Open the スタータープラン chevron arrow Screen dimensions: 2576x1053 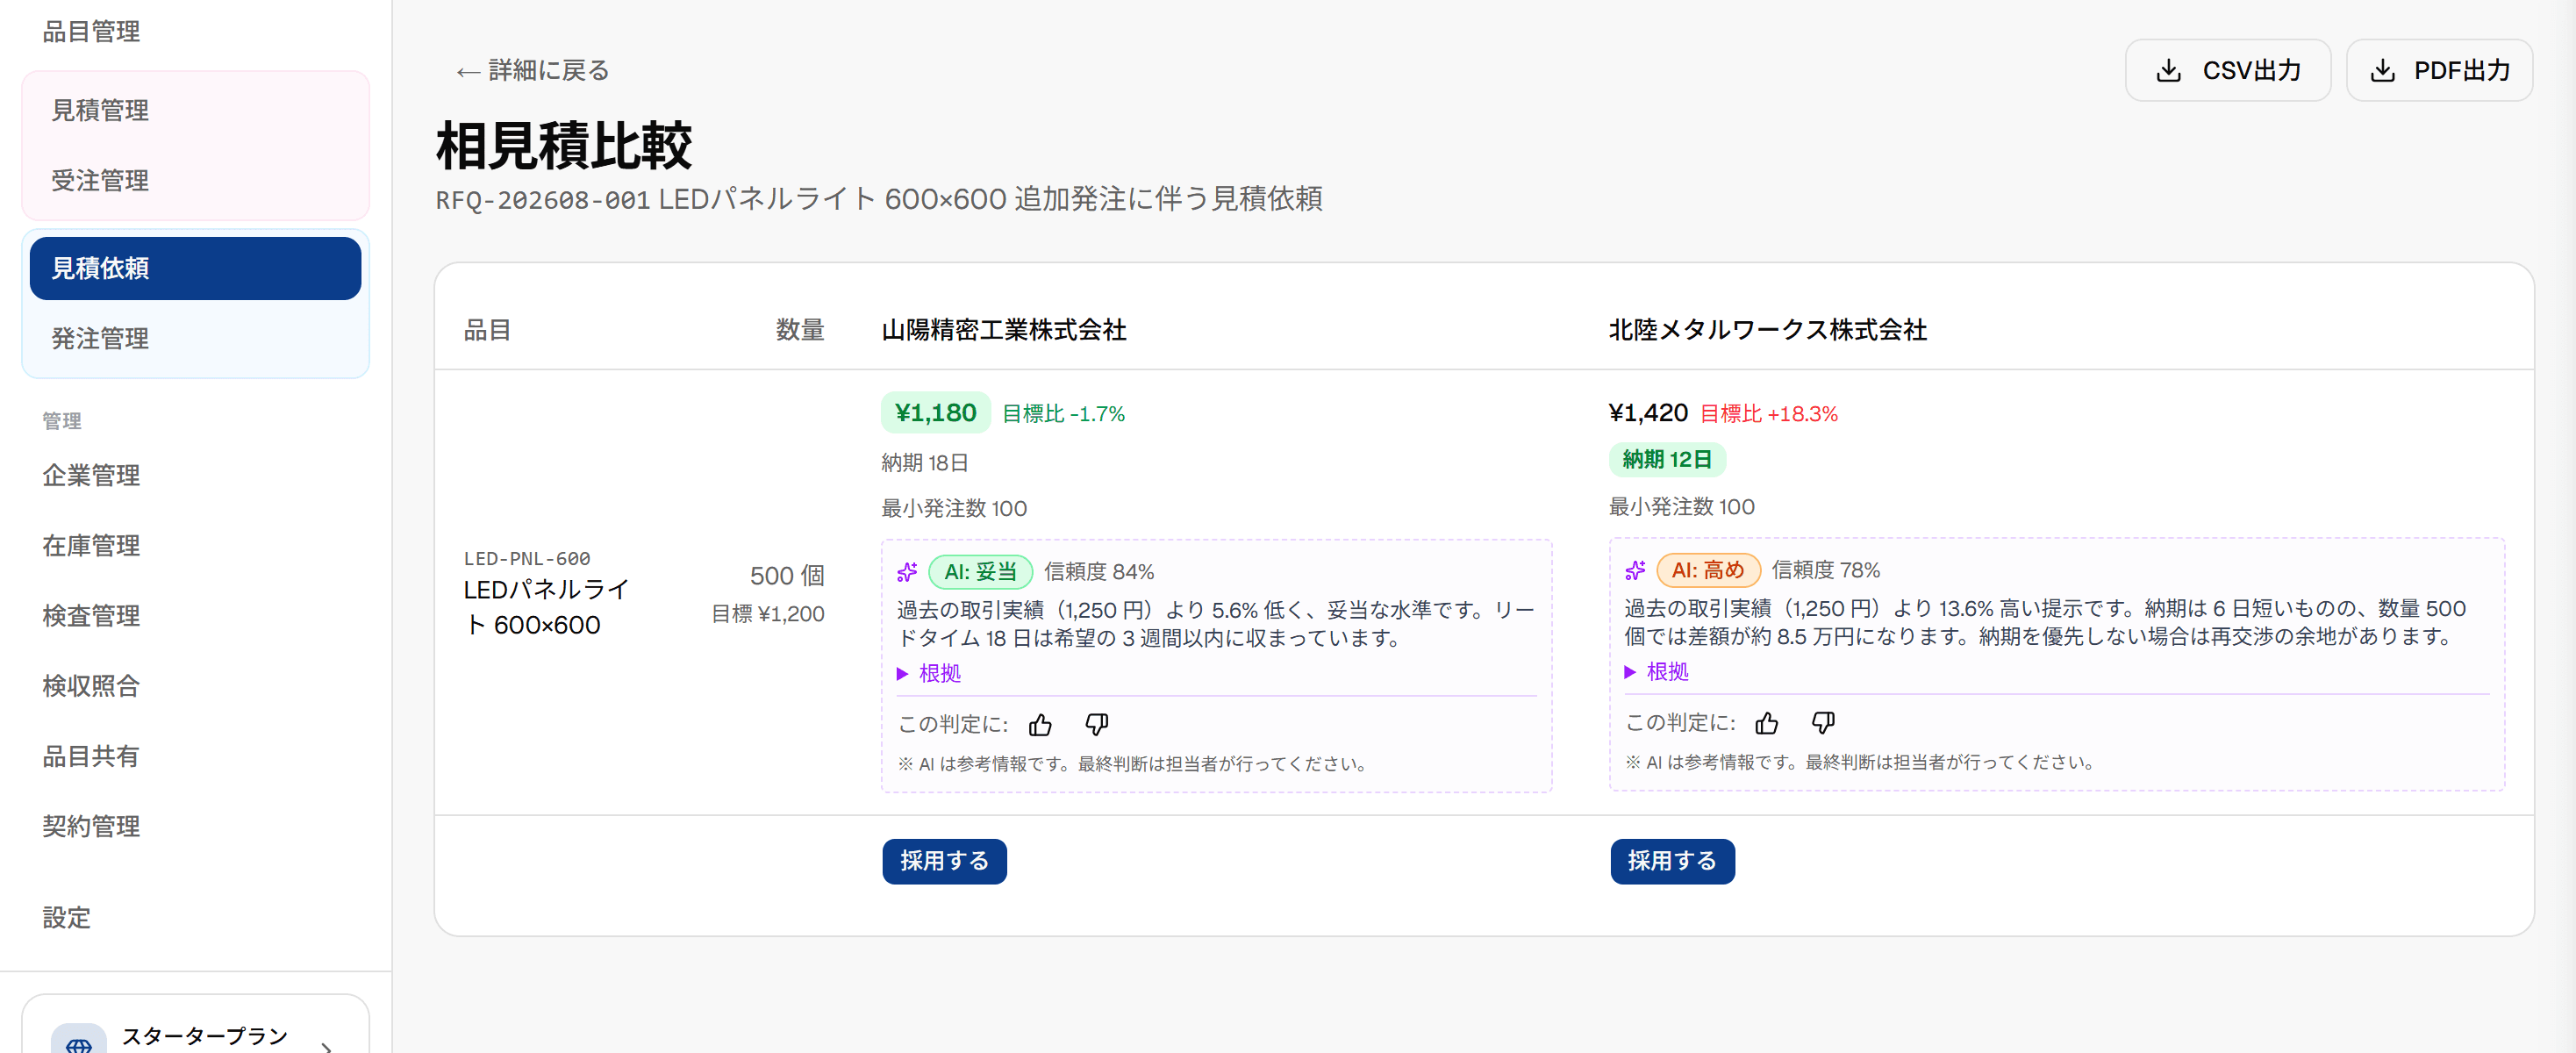[327, 1046]
